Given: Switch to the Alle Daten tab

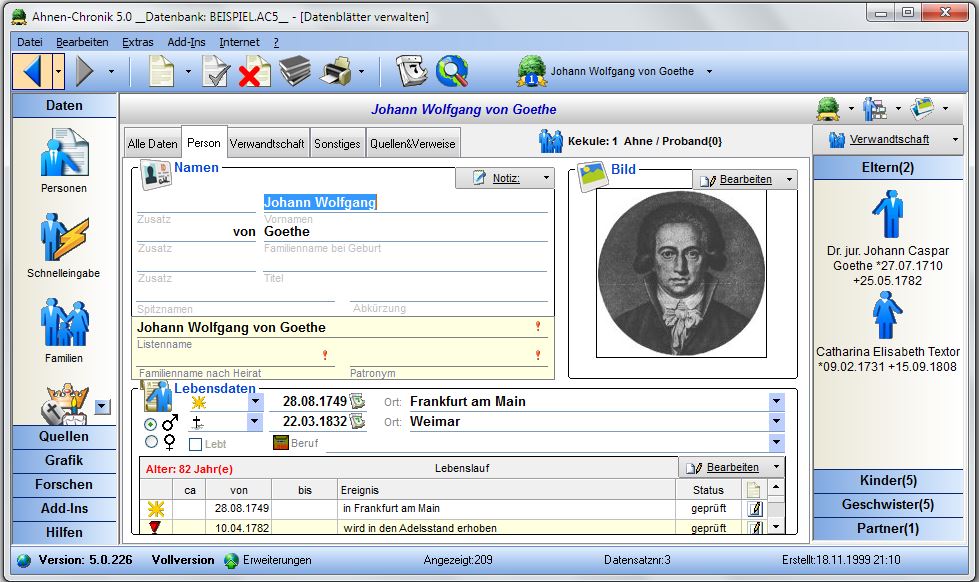Looking at the screenshot, I should coord(152,143).
